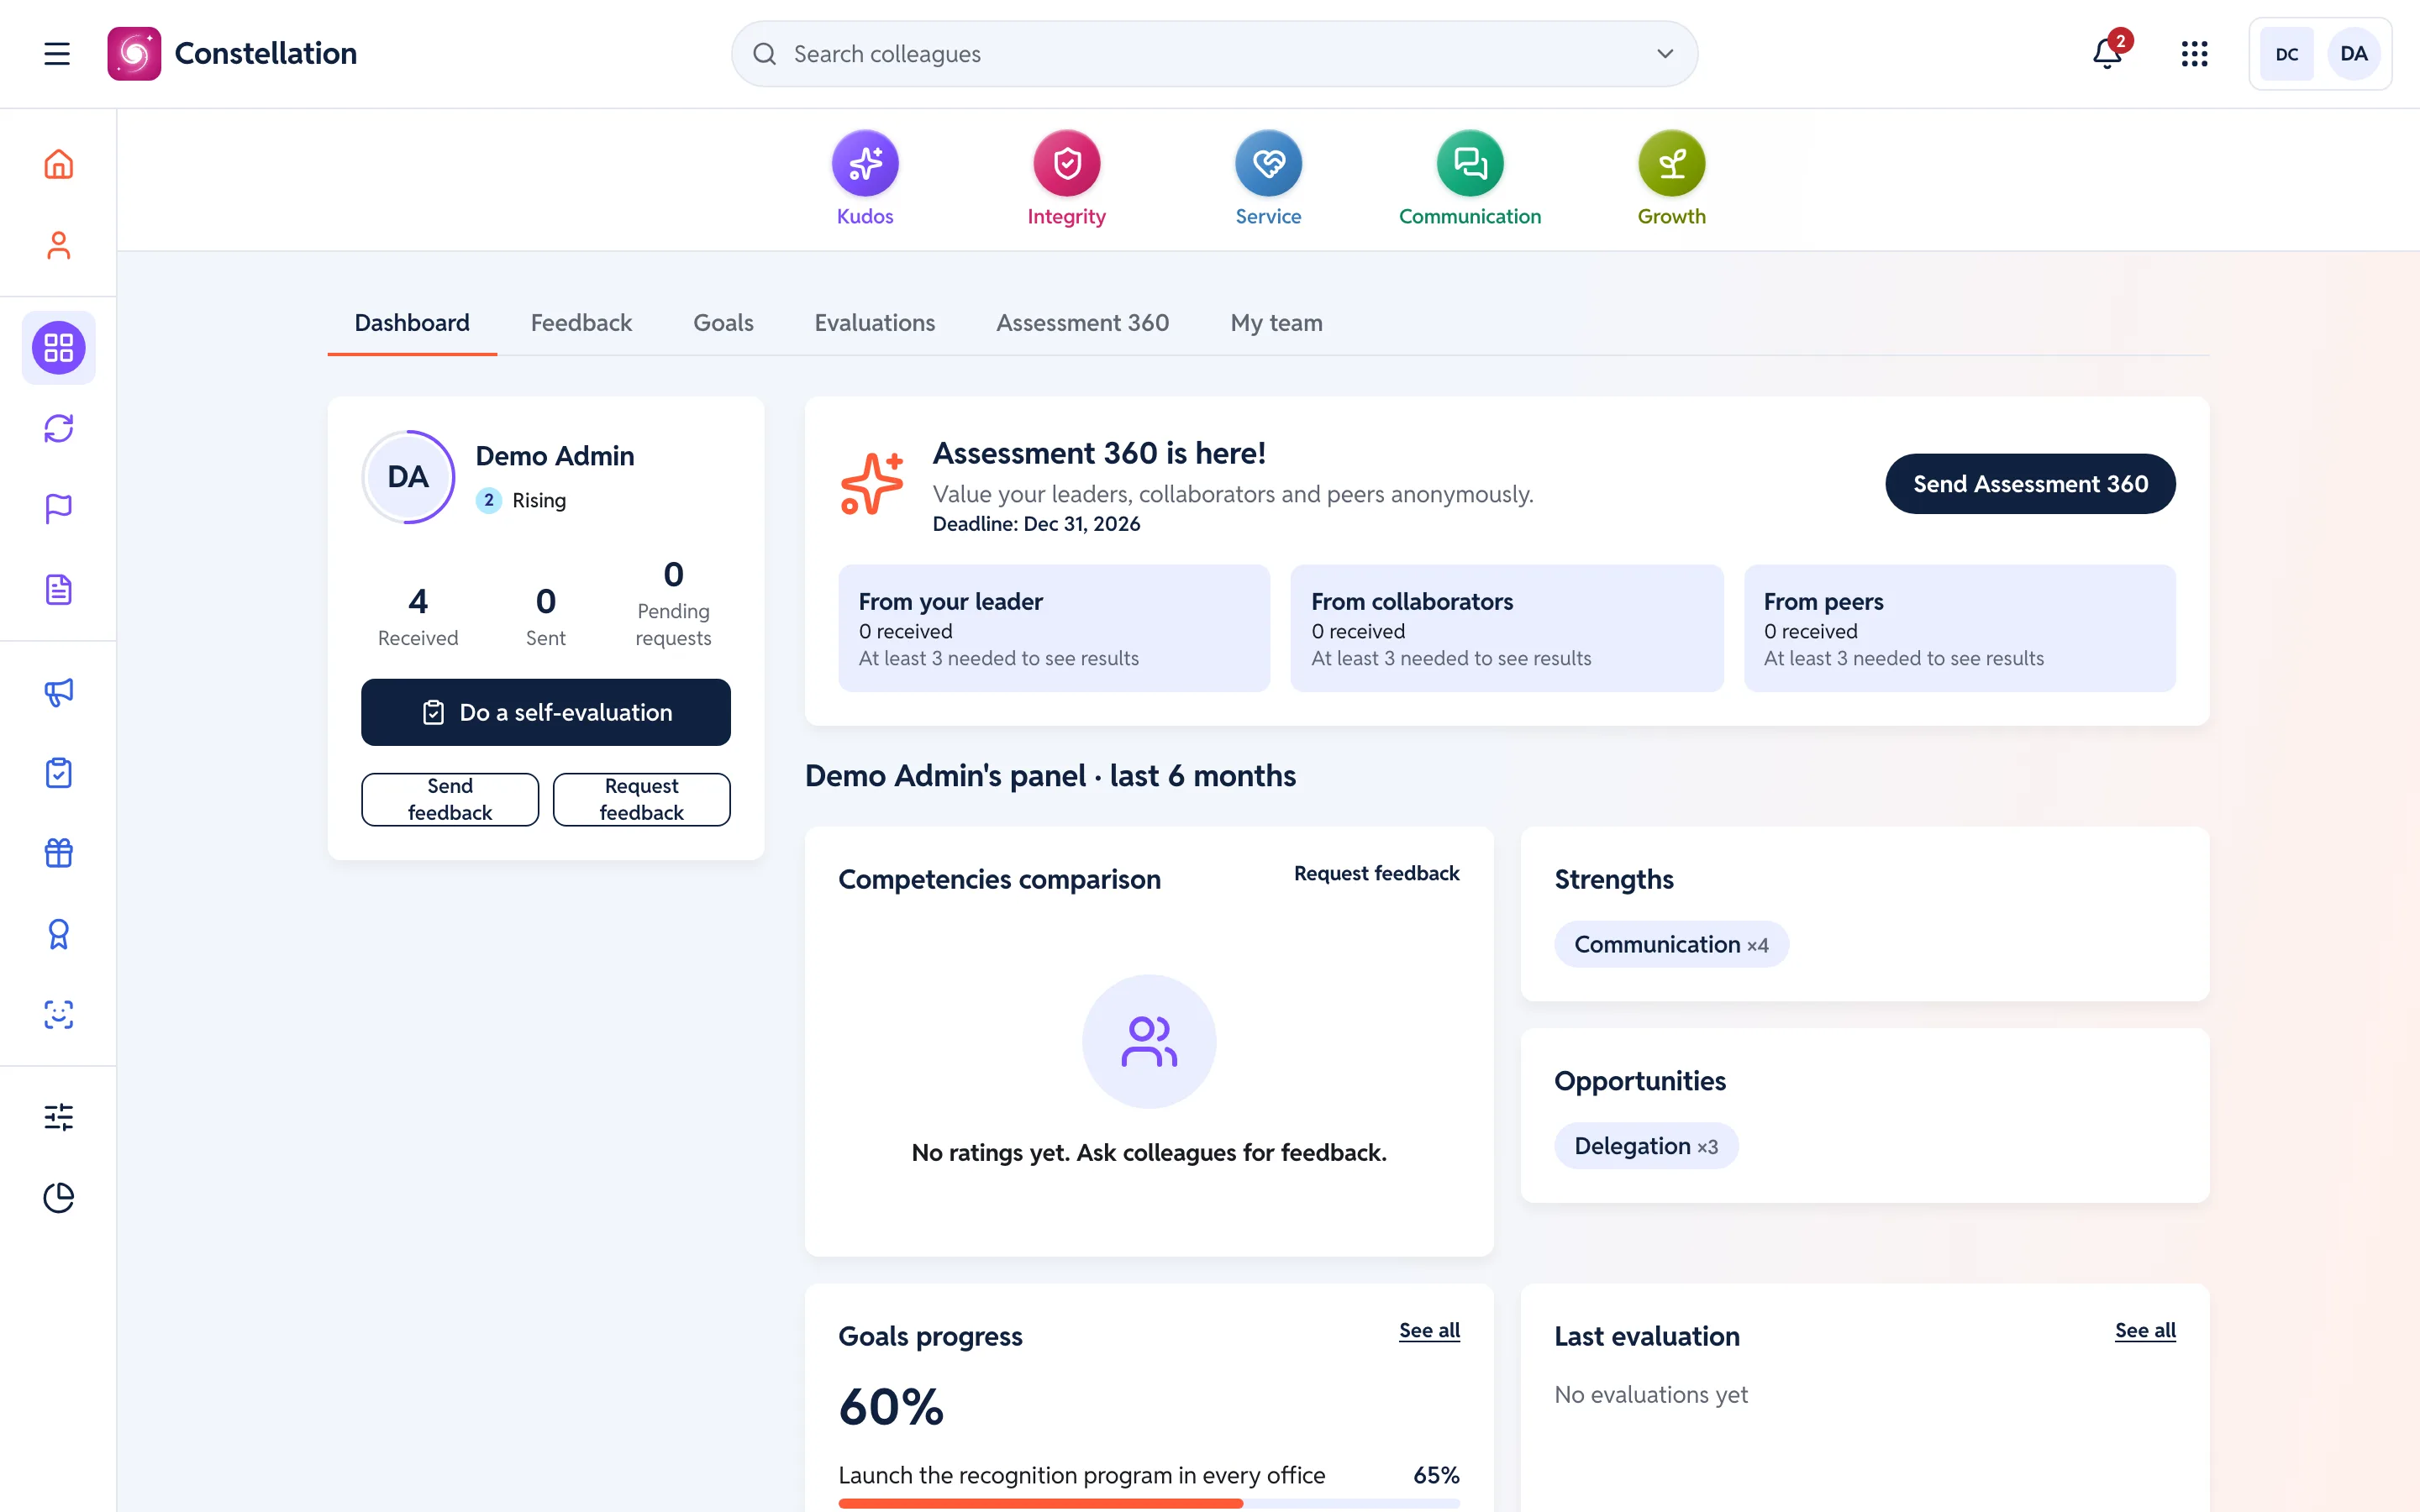Click See all in Last evaluation
This screenshot has width=2420, height=1512.
pyautogui.click(x=2145, y=1330)
